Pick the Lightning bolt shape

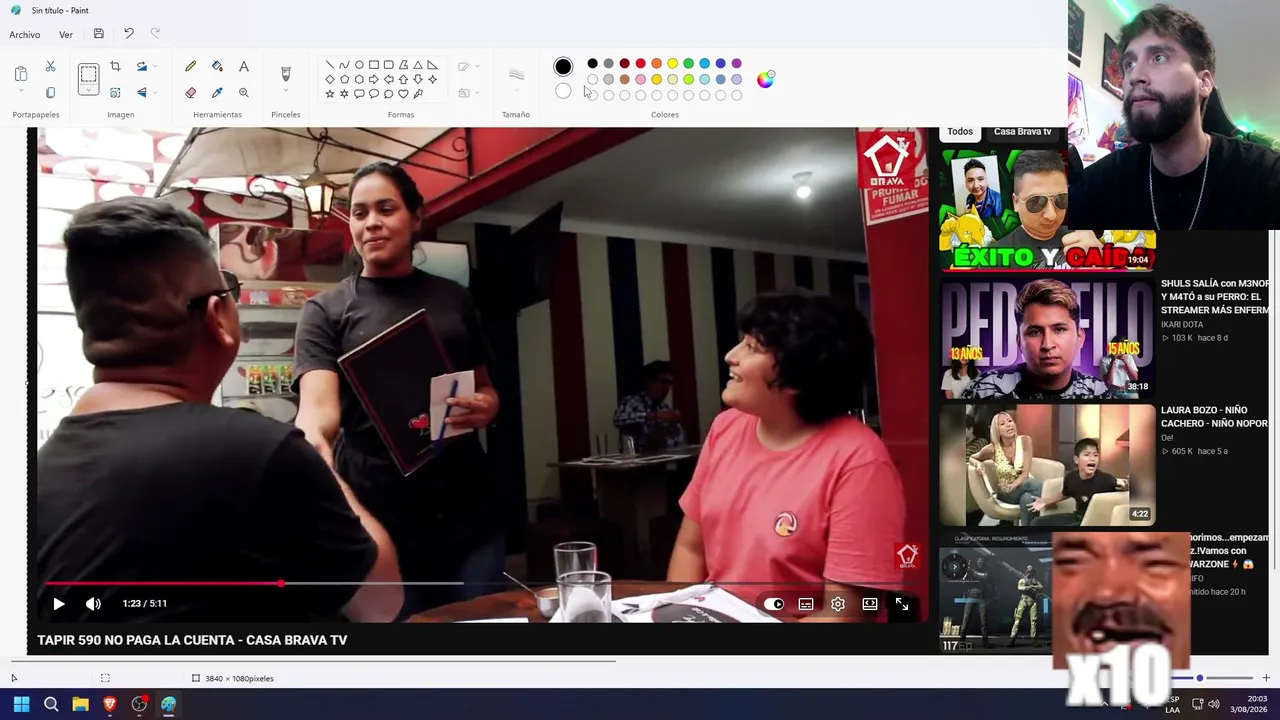point(418,94)
